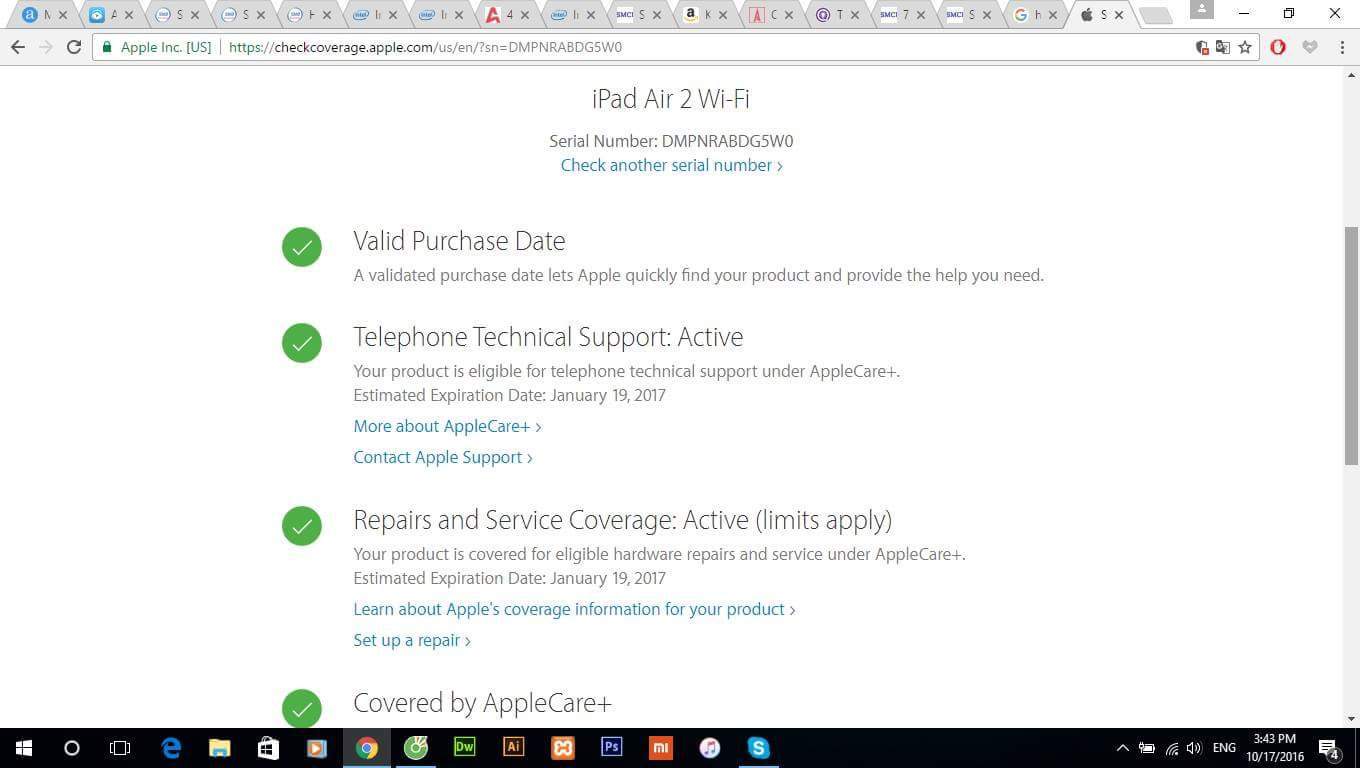Open Cortana search circle on taskbar
The height and width of the screenshot is (768, 1360).
(x=71, y=747)
